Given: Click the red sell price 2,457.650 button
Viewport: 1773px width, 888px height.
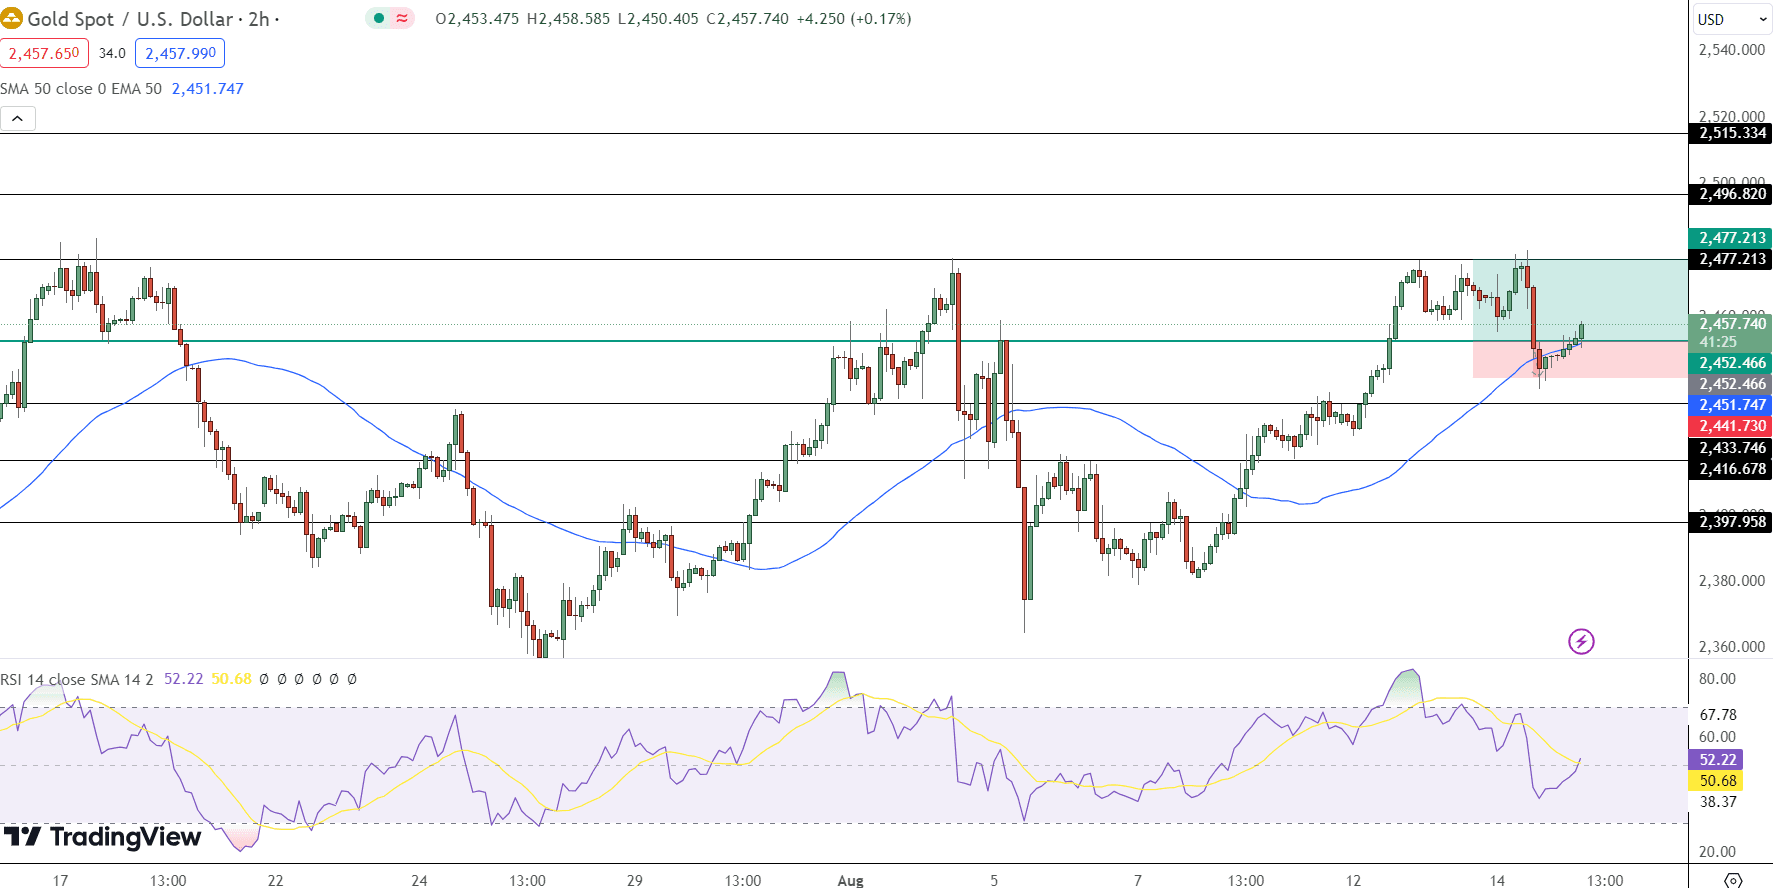Looking at the screenshot, I should [44, 53].
